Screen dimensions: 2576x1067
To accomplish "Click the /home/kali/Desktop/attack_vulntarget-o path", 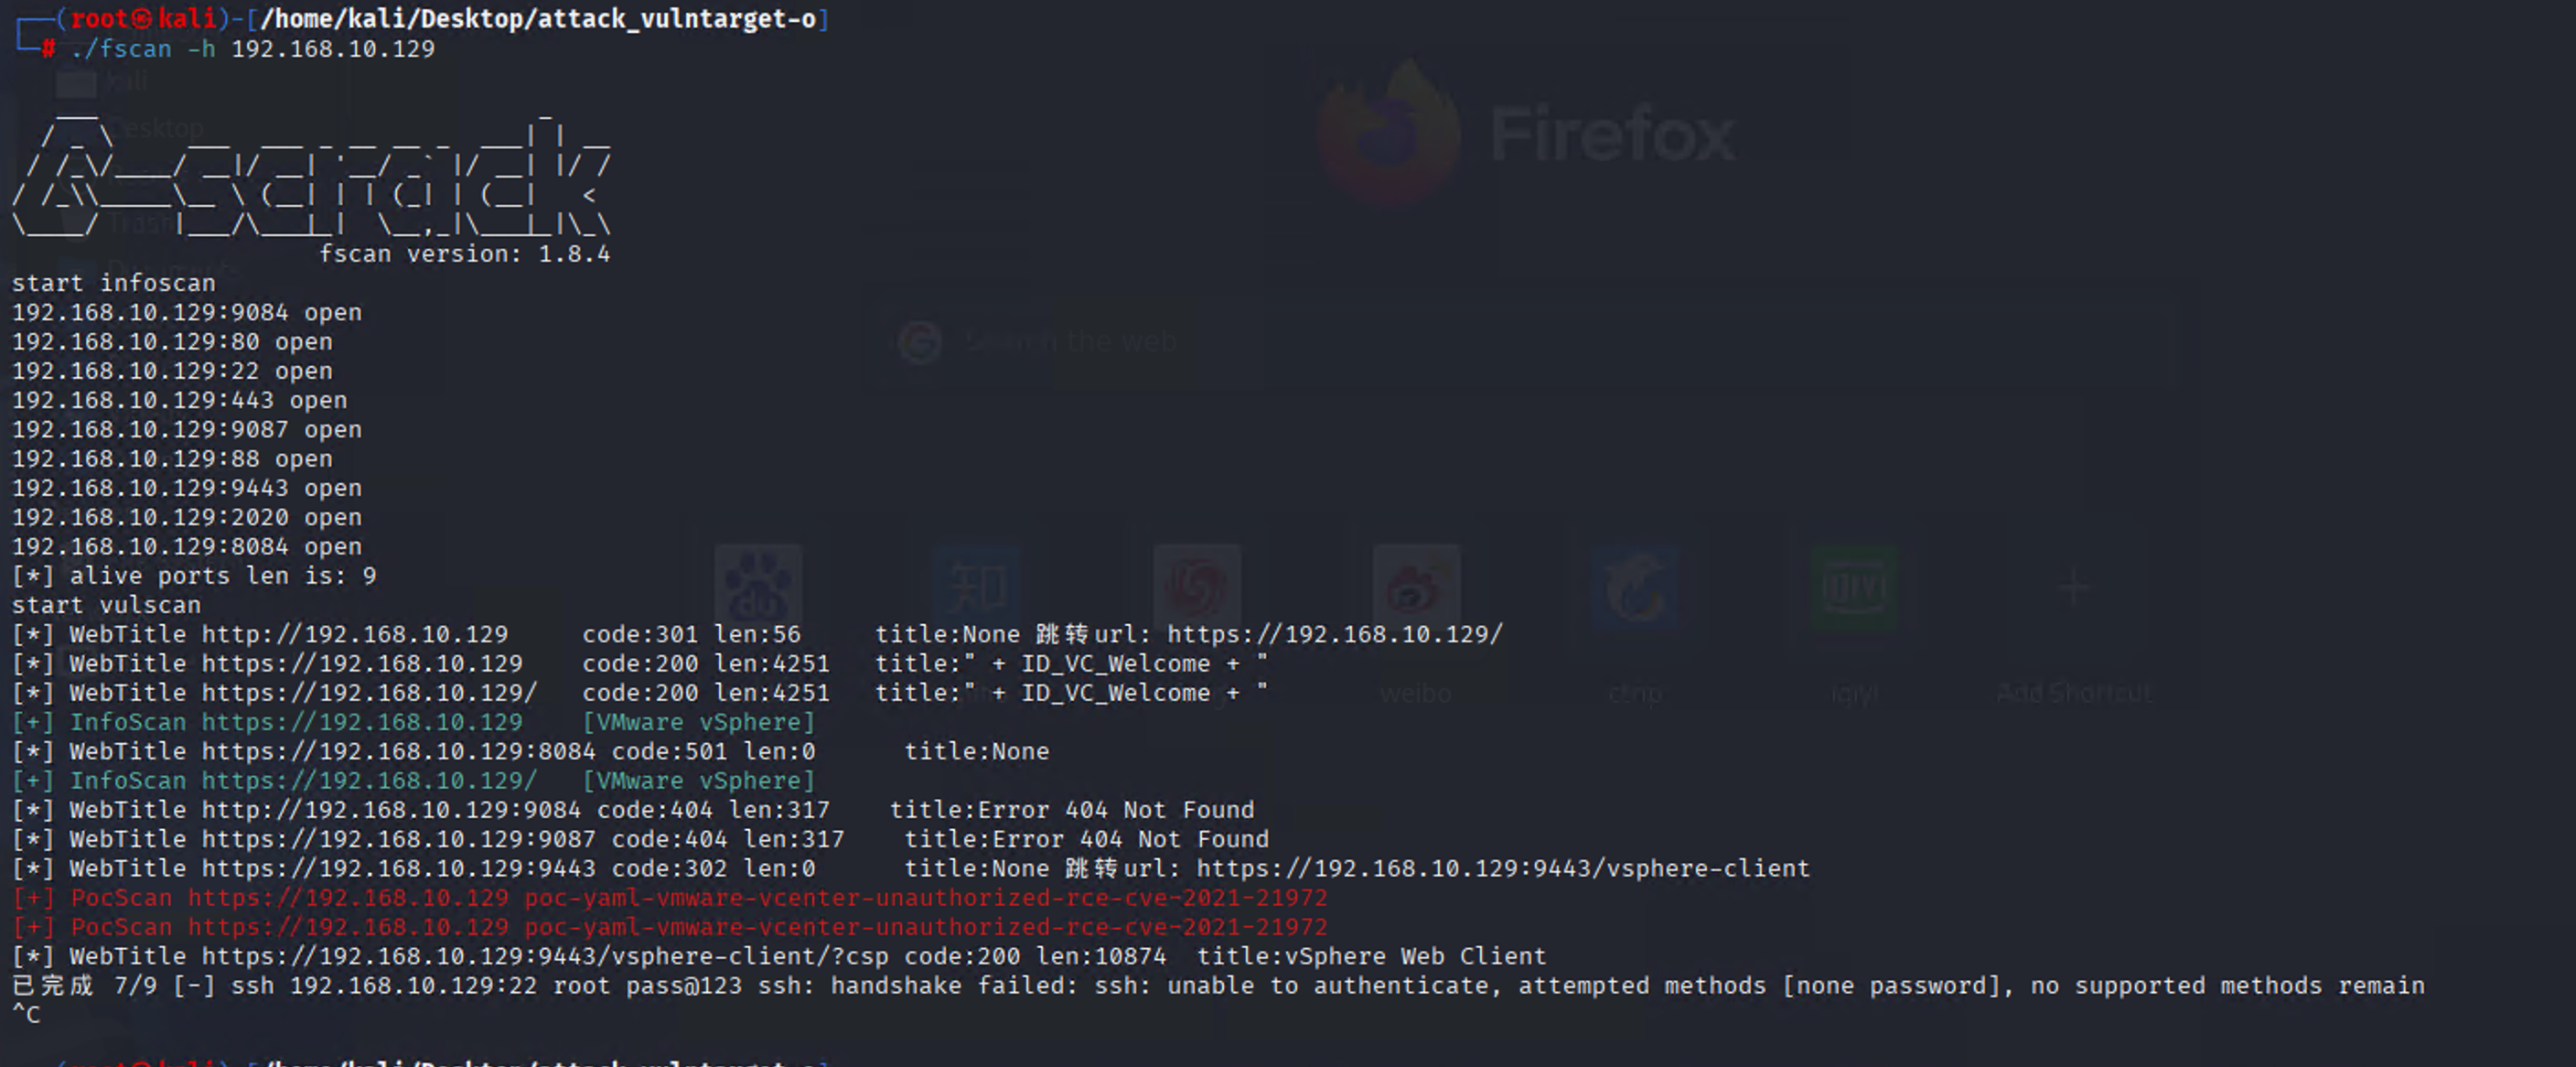I will coord(538,19).
